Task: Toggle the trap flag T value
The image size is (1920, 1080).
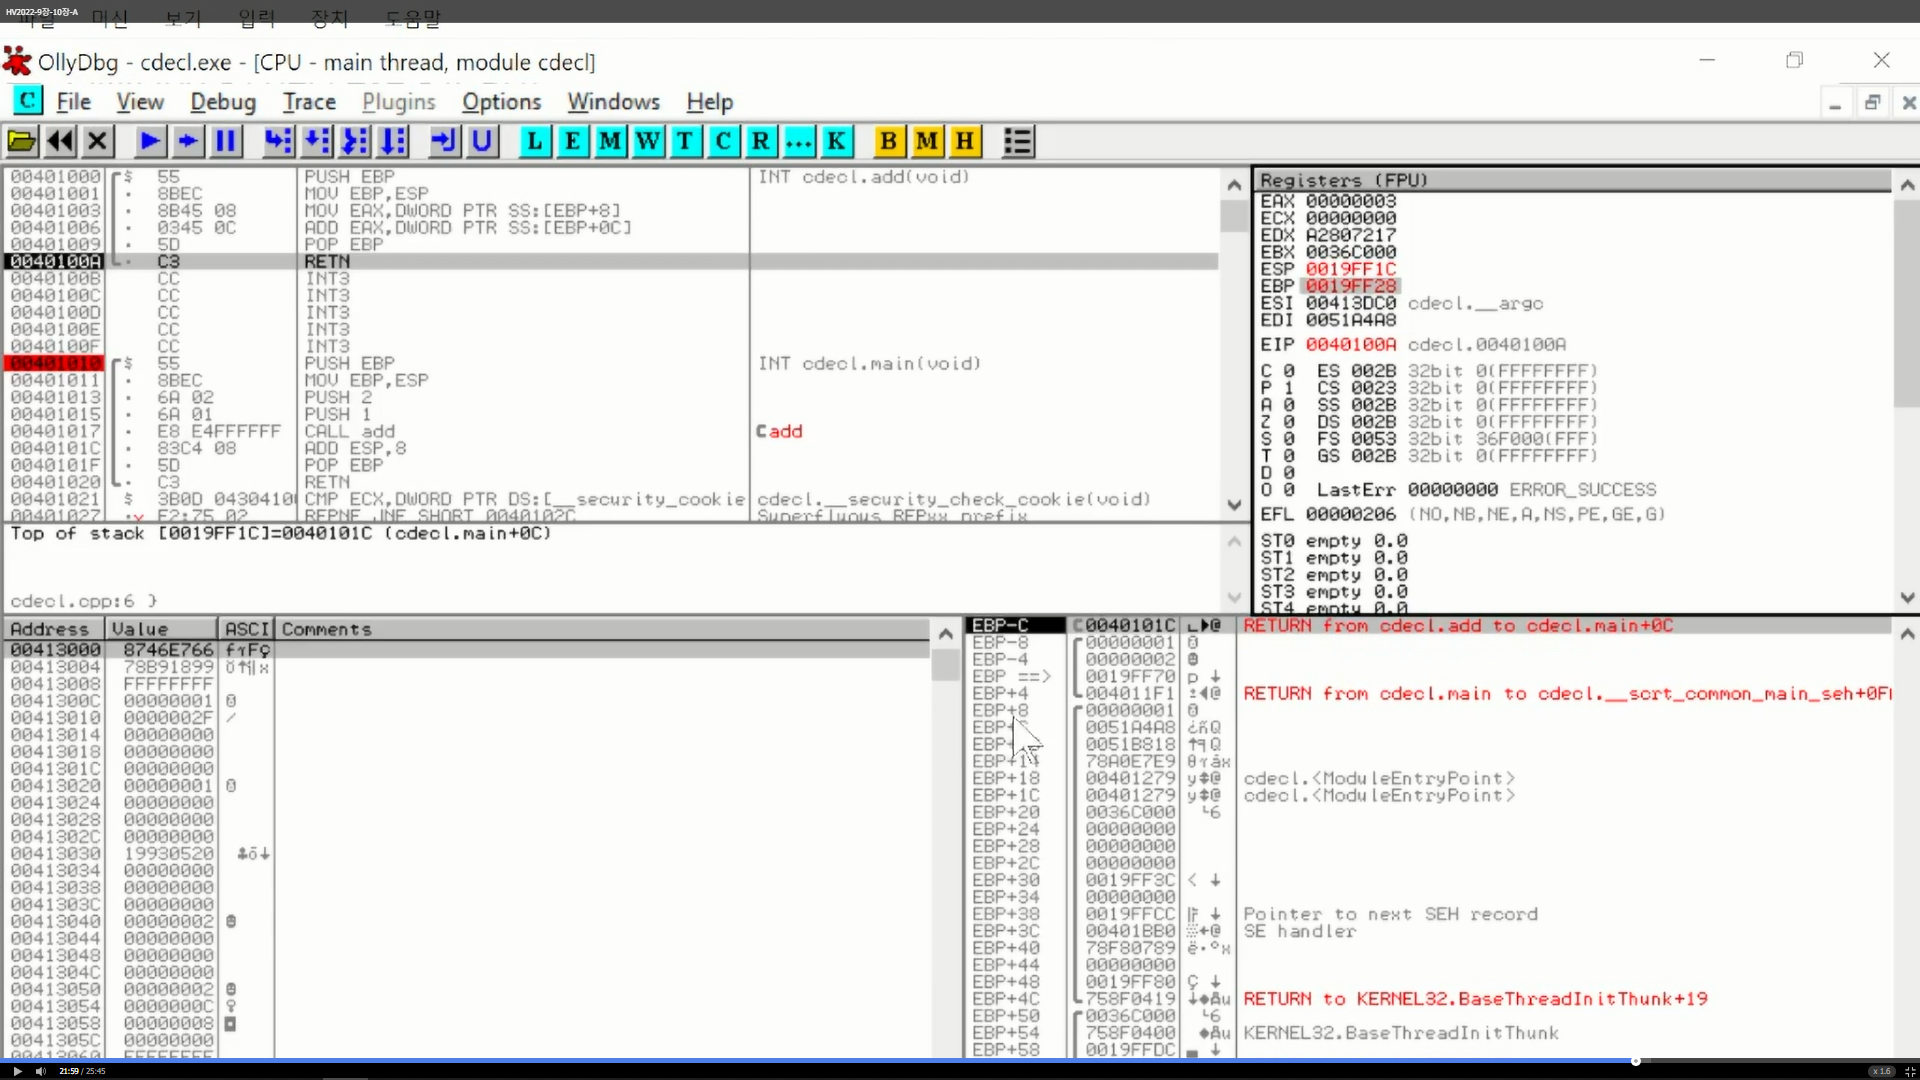Action: (x=1288, y=456)
